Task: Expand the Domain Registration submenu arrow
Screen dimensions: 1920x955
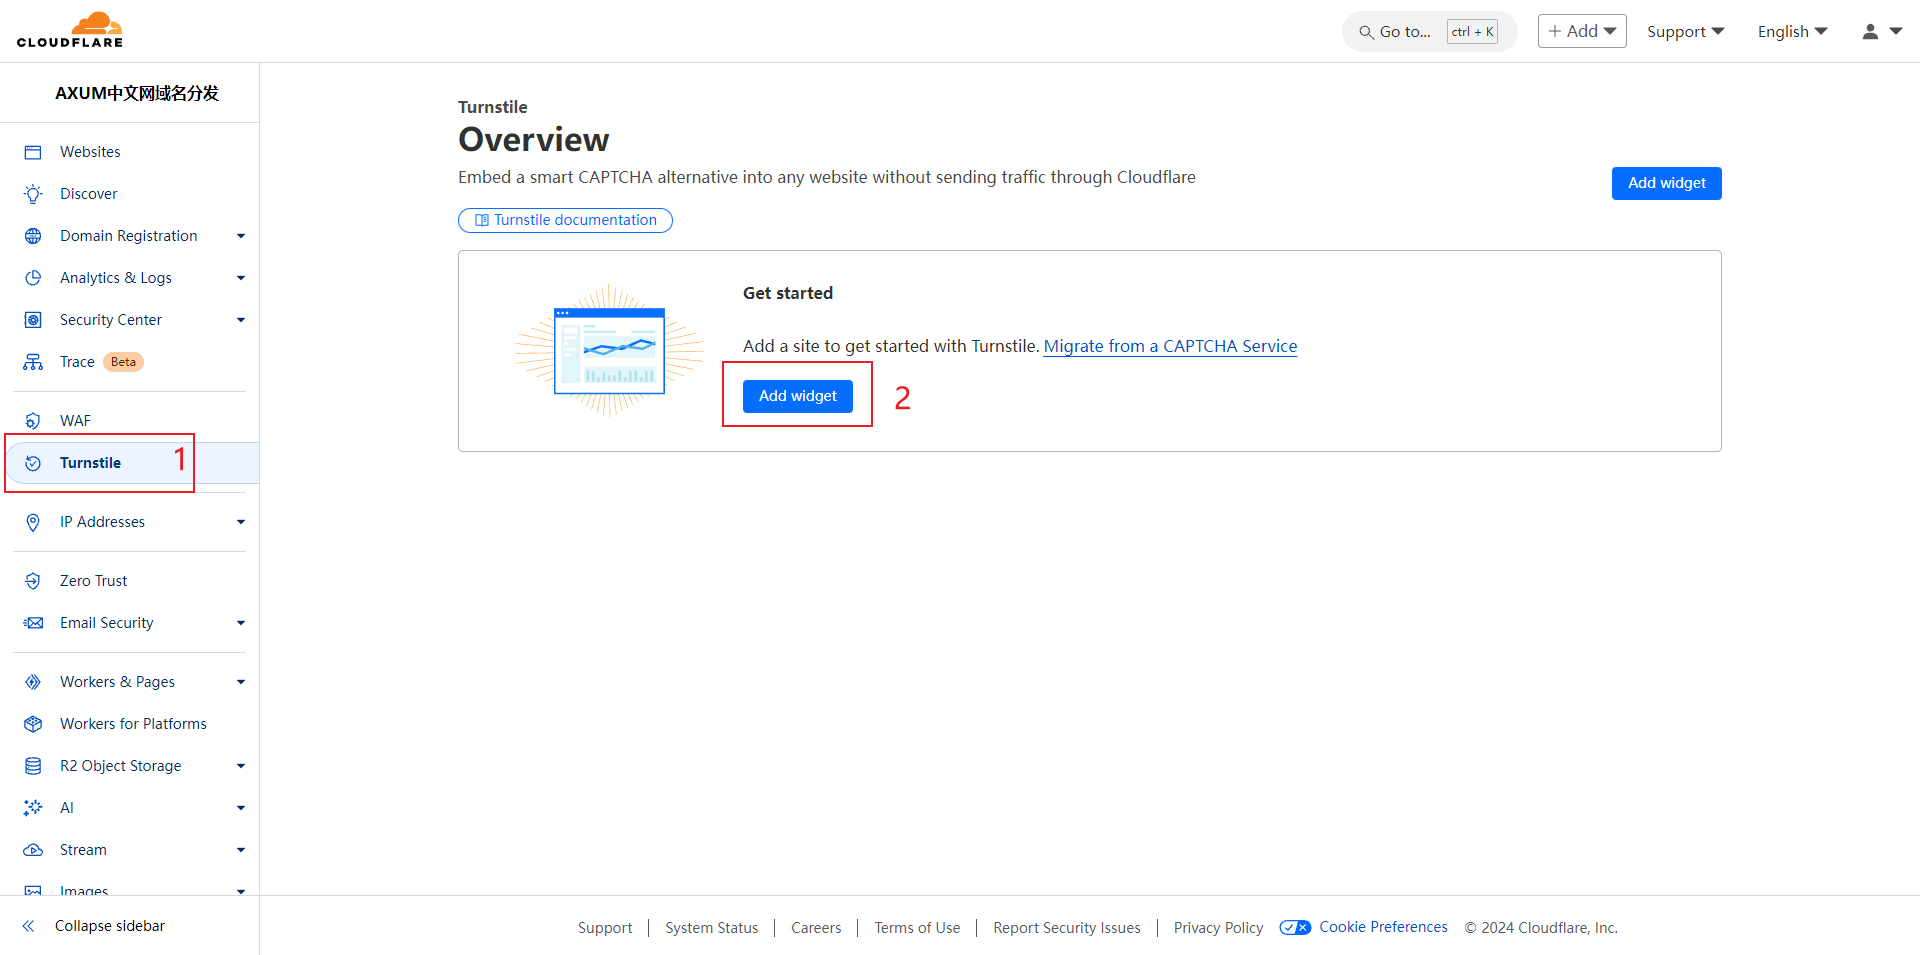Action: 241,236
